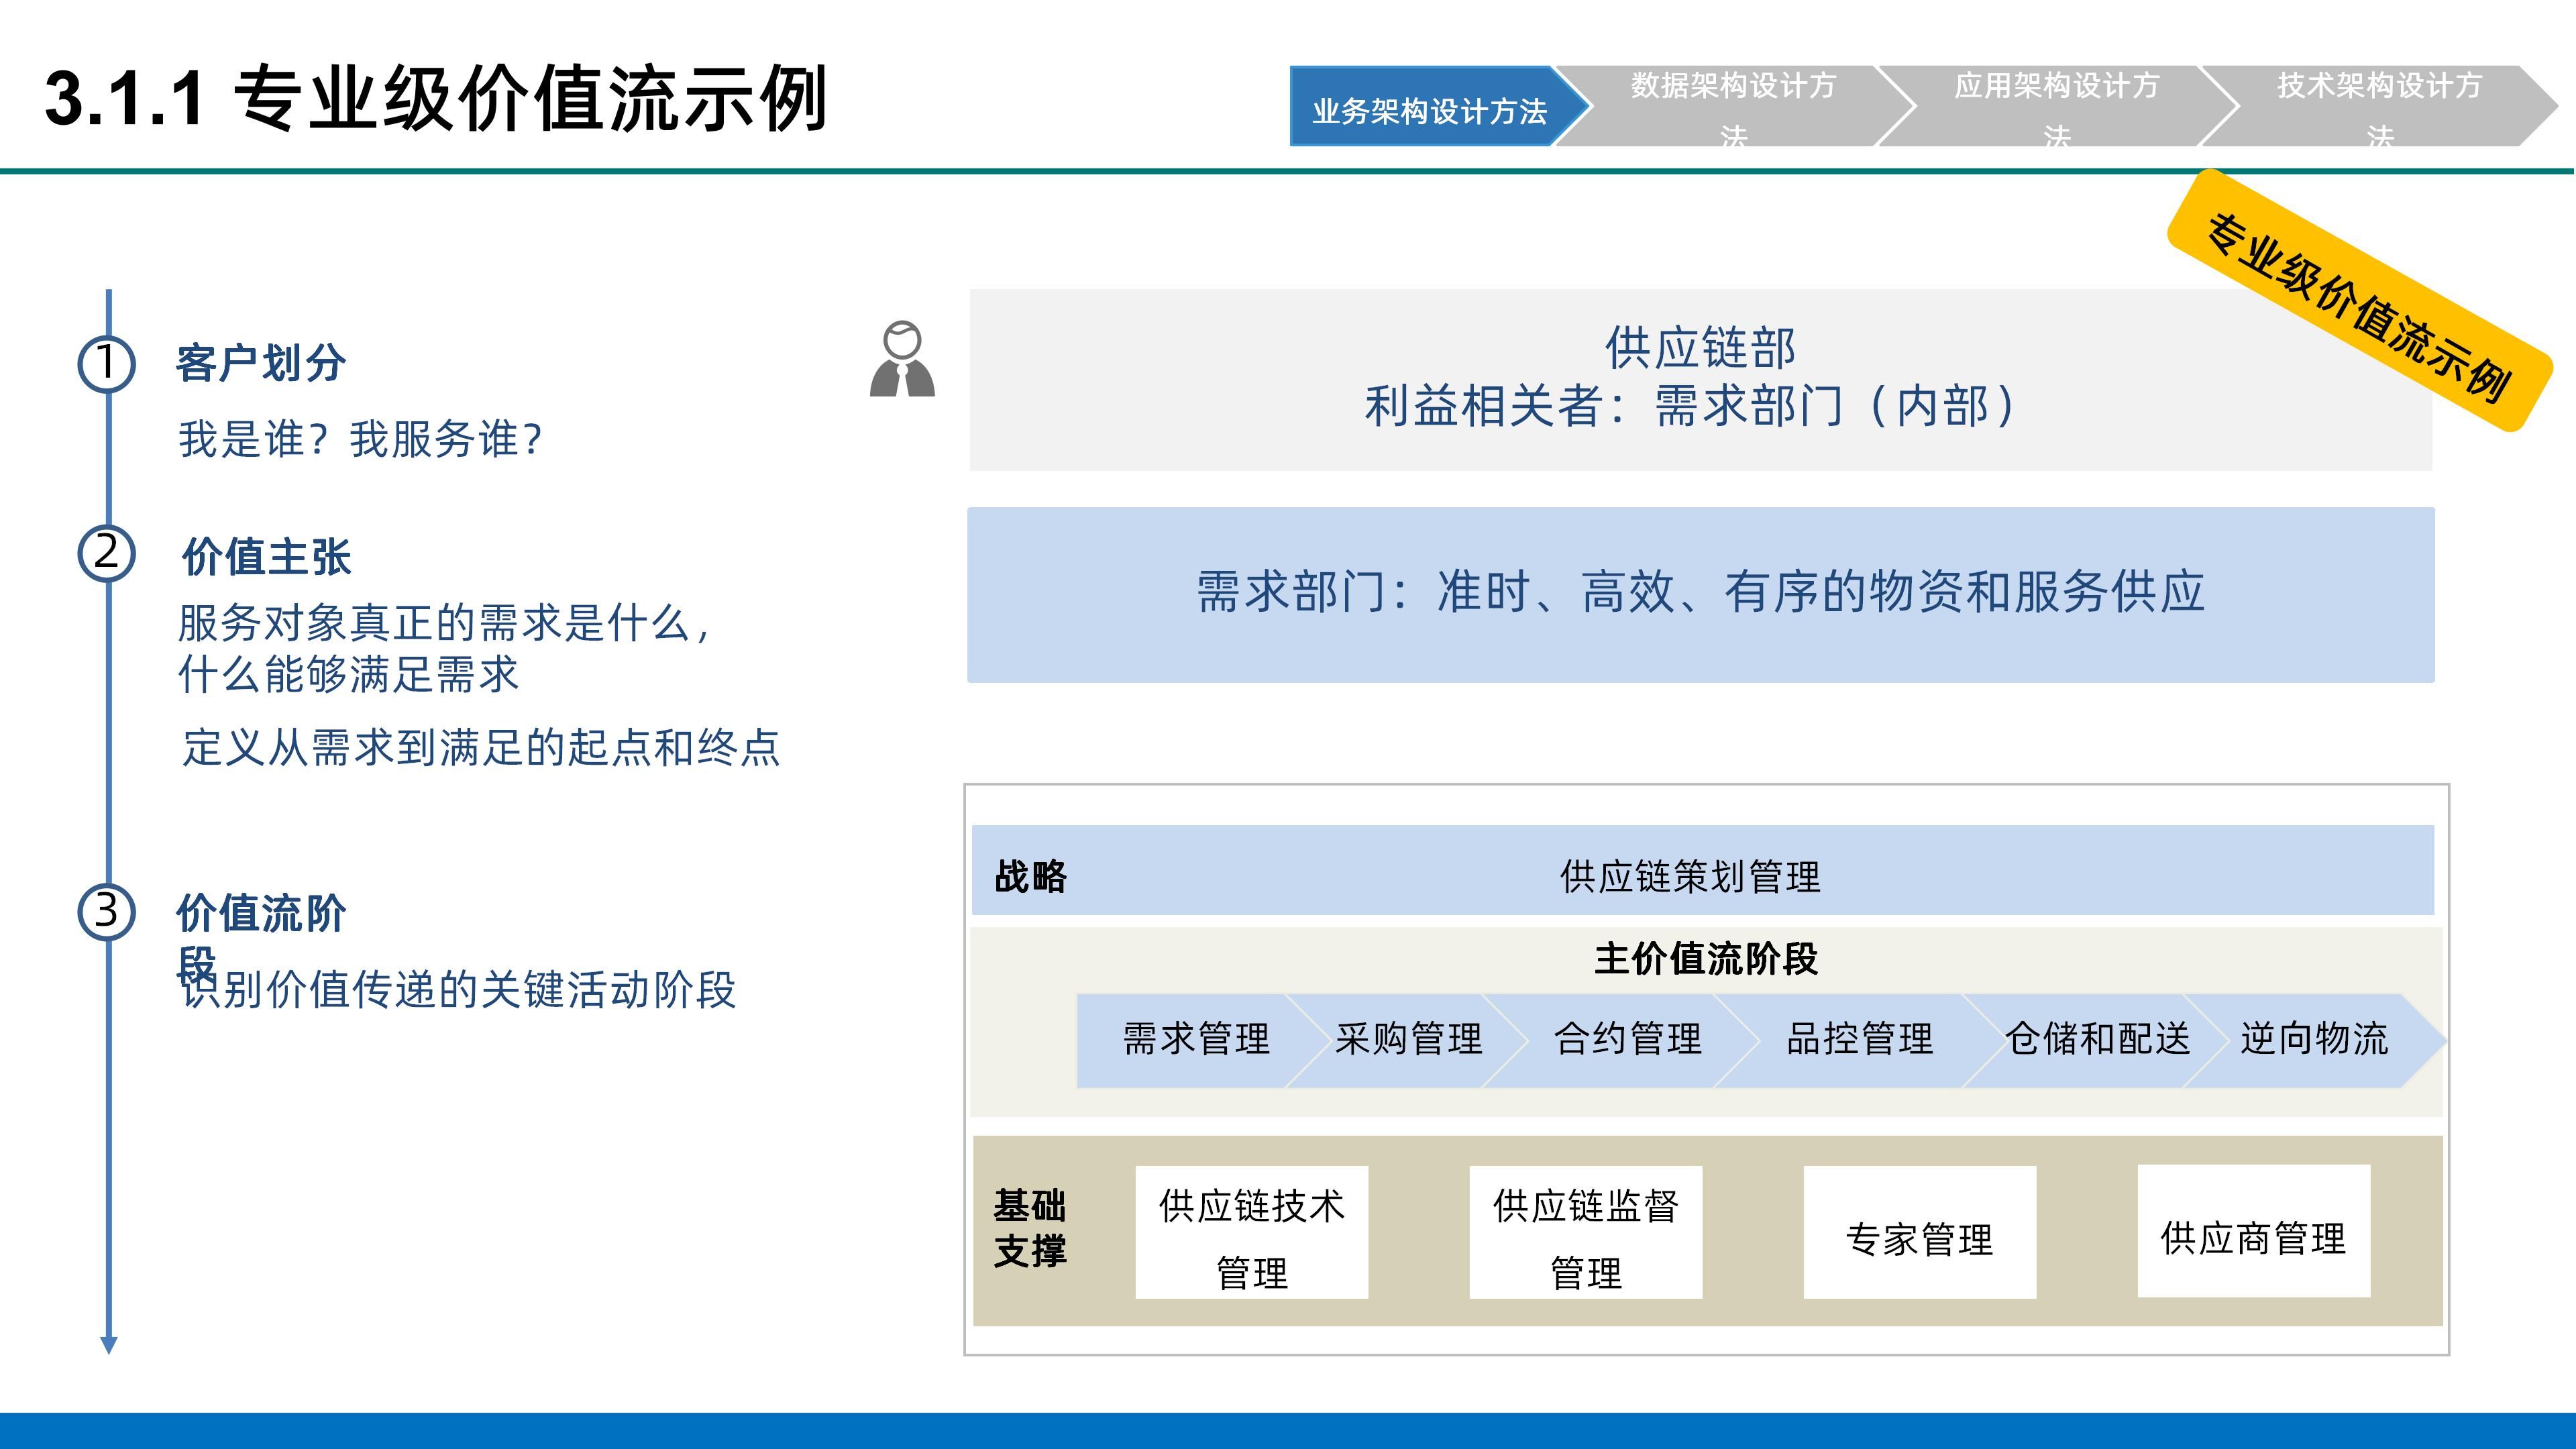Click the 供应链策划管理 strategy bar
Image resolution: width=2576 pixels, height=1449 pixels.
coord(1702,870)
